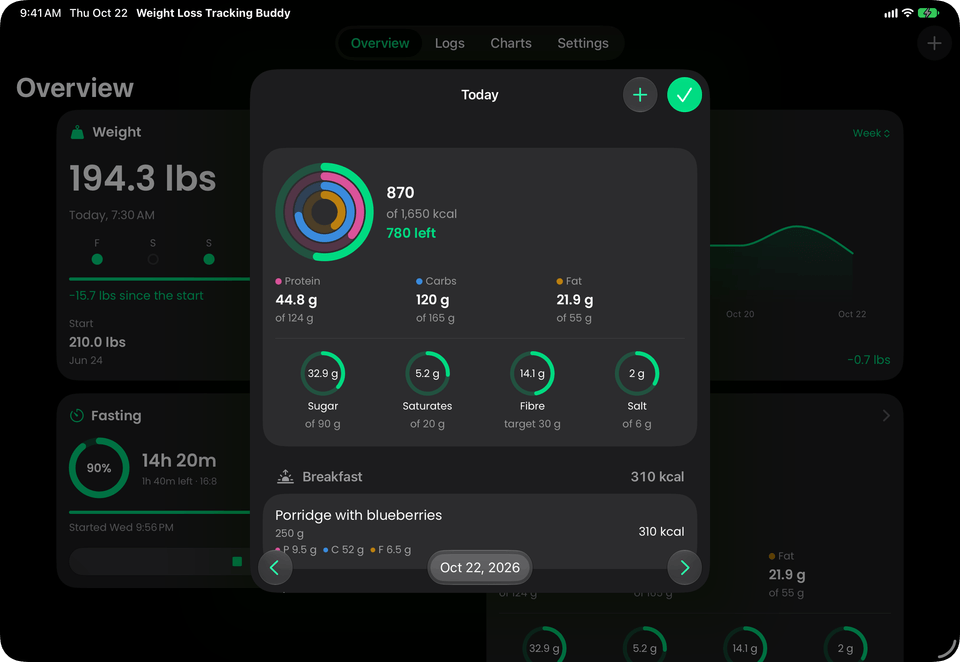Image resolution: width=960 pixels, height=662 pixels.
Task: Tap the Fibre 14.1 g ring
Action: coord(532,374)
